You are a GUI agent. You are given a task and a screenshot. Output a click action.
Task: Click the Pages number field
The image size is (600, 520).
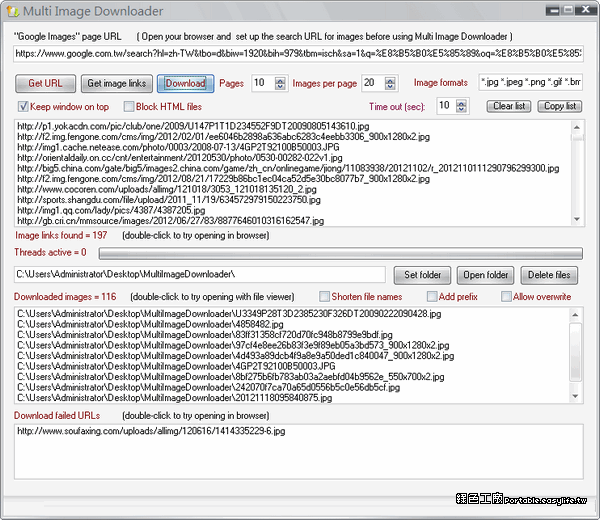click(263, 83)
